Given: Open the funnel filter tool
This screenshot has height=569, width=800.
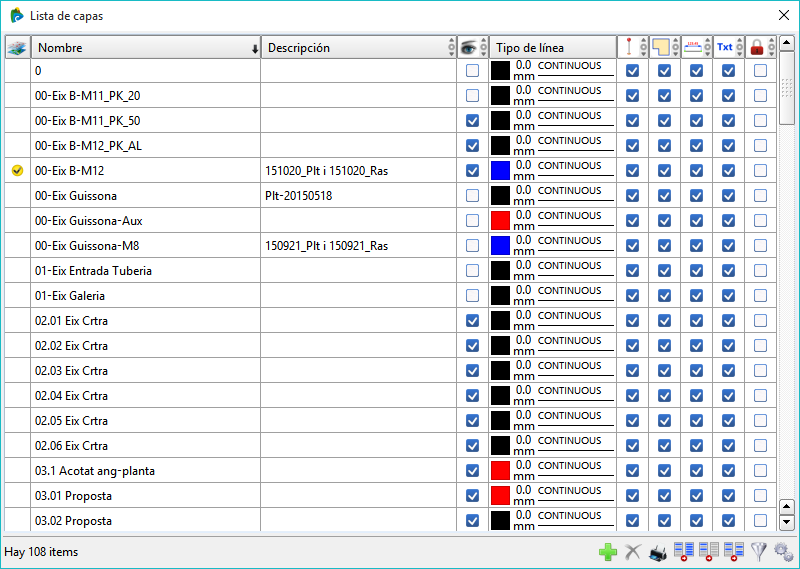Looking at the screenshot, I should pyautogui.click(x=759, y=552).
